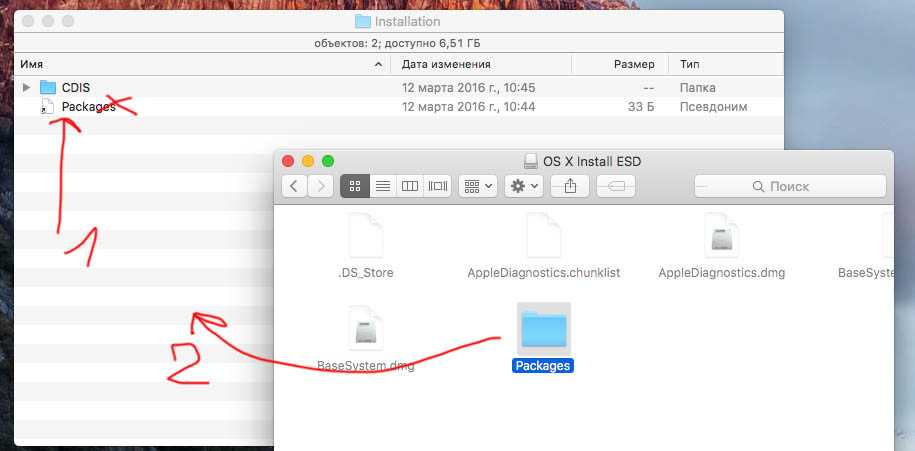Go forward in OS X Install ESD window

[320, 186]
